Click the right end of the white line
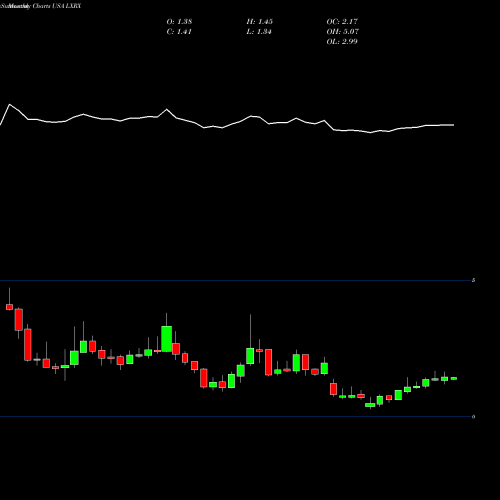500x500 pixels. pos(454,125)
